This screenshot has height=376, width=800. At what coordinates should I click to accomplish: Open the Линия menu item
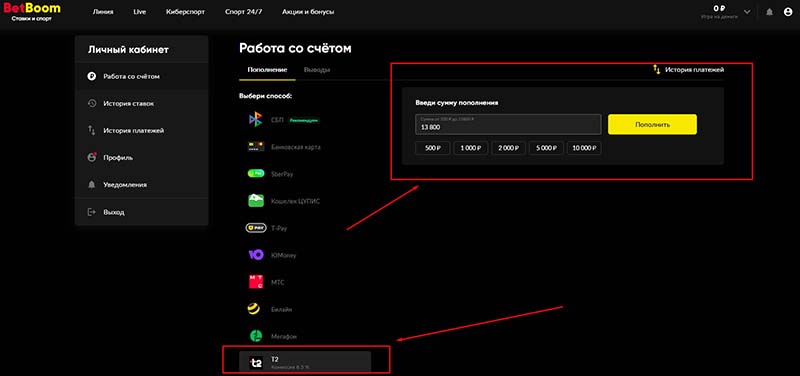pos(104,12)
